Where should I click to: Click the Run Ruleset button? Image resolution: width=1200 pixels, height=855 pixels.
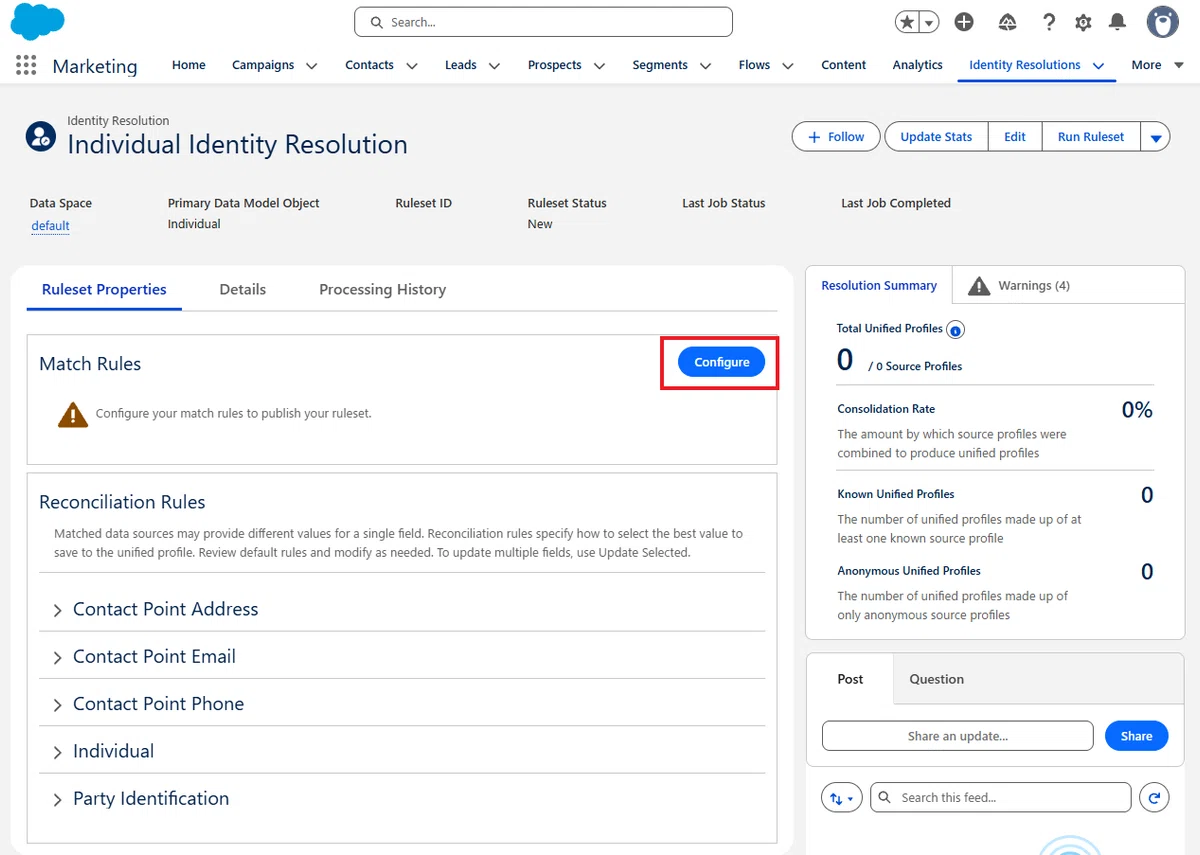click(x=1091, y=137)
